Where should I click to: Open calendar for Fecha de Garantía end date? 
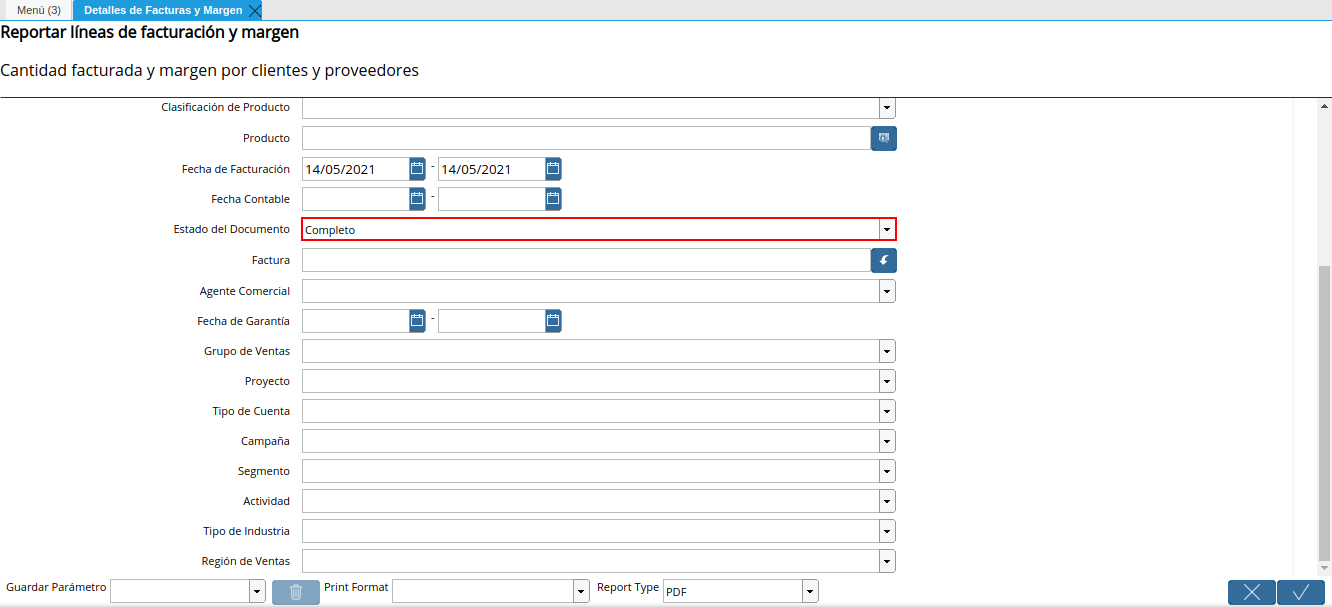point(553,321)
